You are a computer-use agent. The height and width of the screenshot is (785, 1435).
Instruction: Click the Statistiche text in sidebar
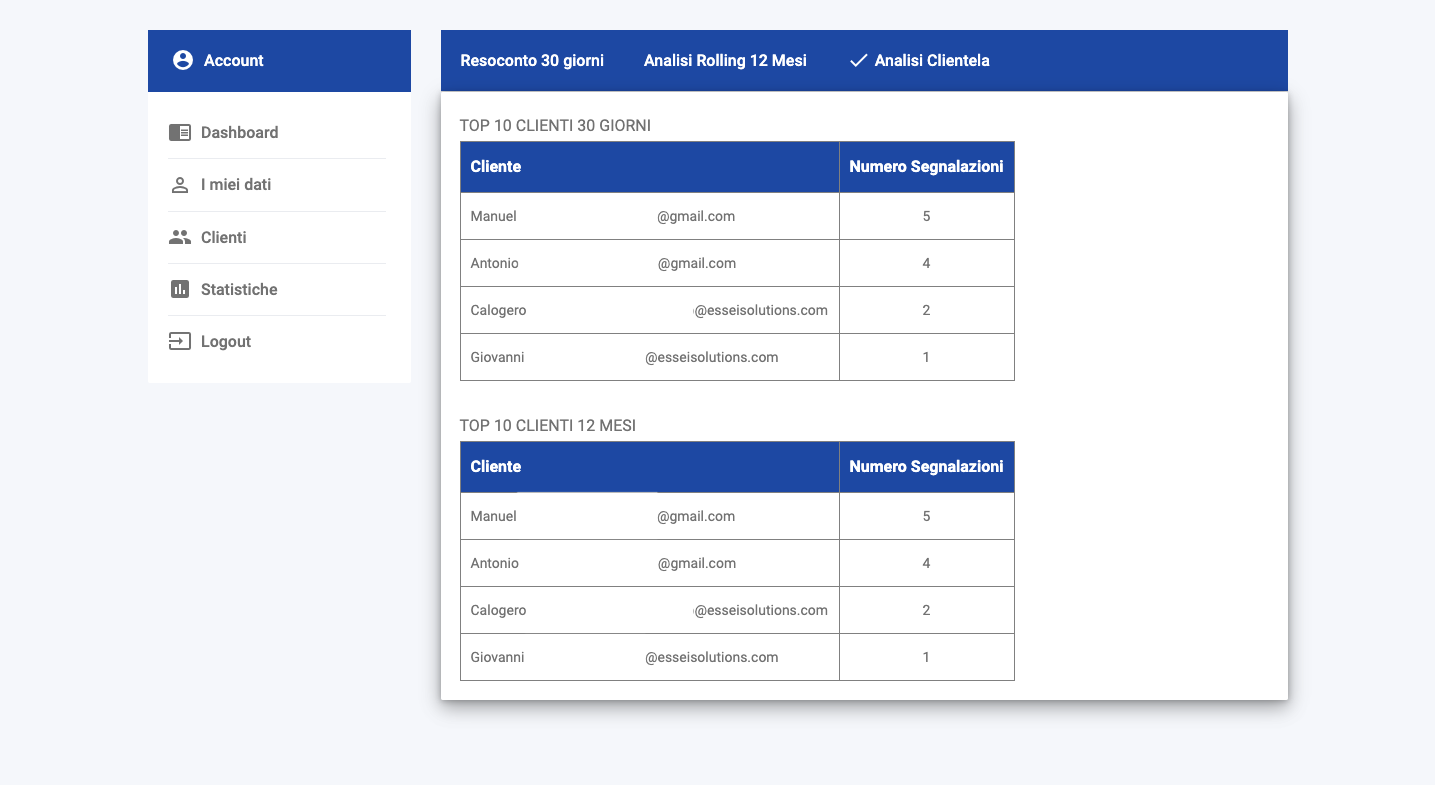pyautogui.click(x=239, y=289)
